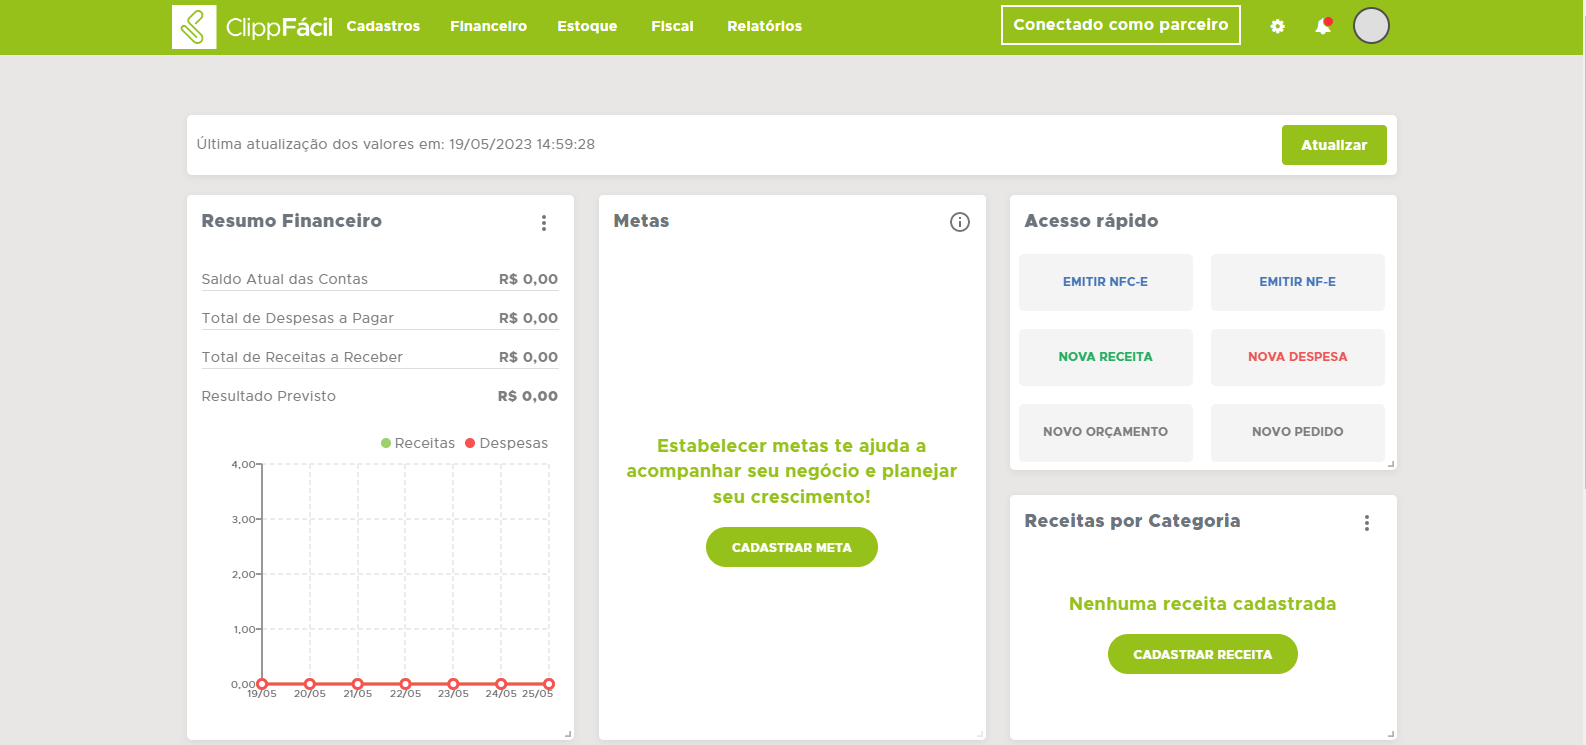Open Receitas por Categoria three-dot menu
The height and width of the screenshot is (745, 1586).
tap(1366, 523)
